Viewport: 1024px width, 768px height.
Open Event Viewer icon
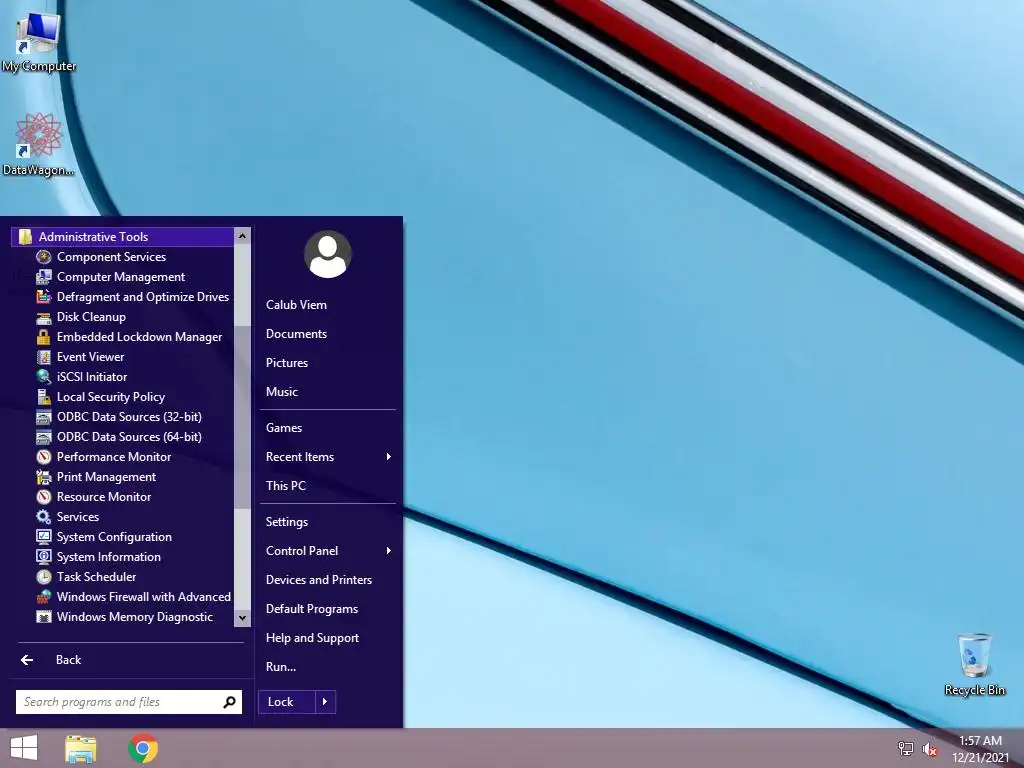pos(44,357)
